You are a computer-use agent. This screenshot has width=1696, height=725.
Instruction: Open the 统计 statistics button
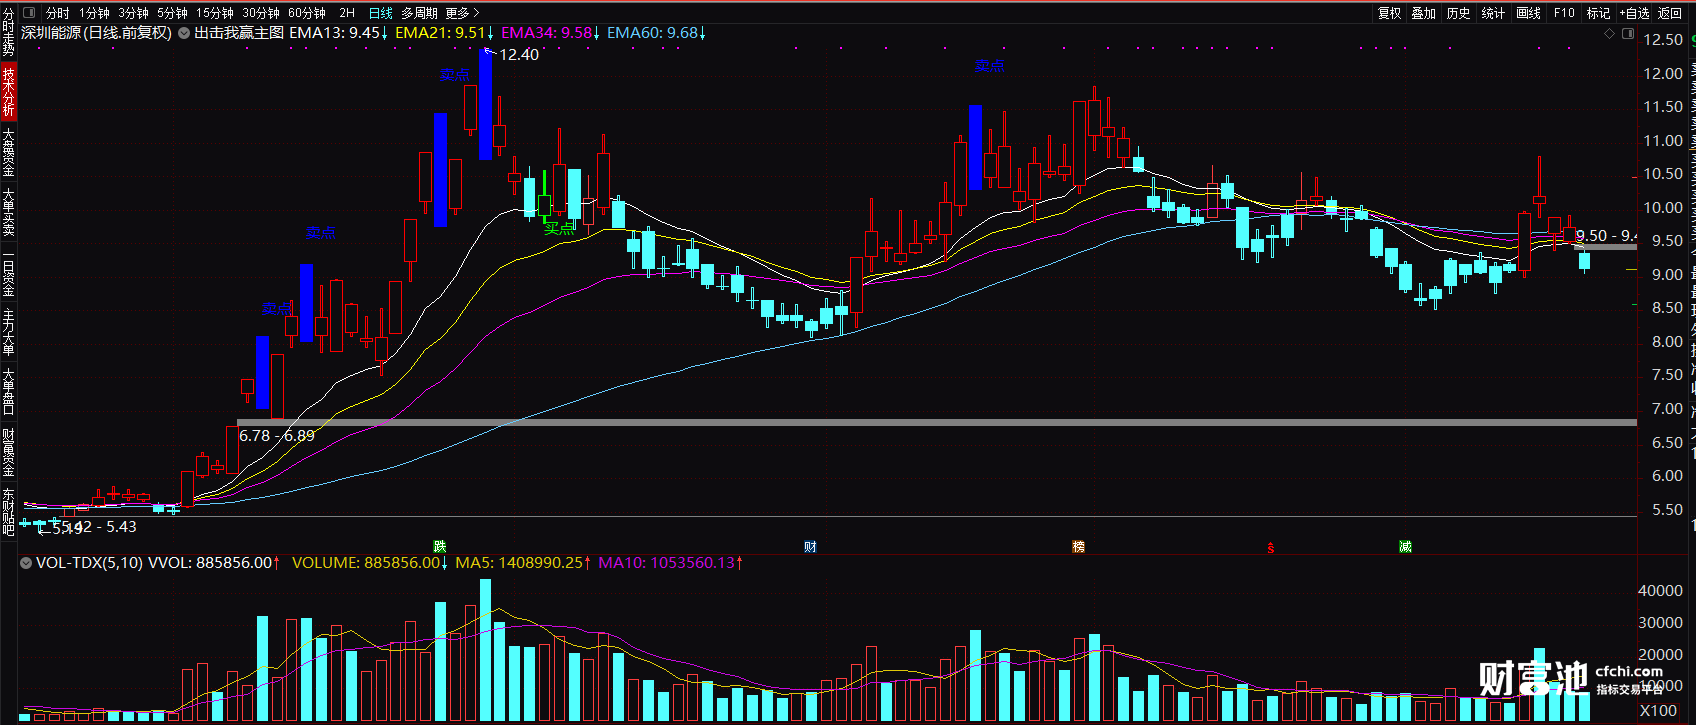(x=1493, y=13)
